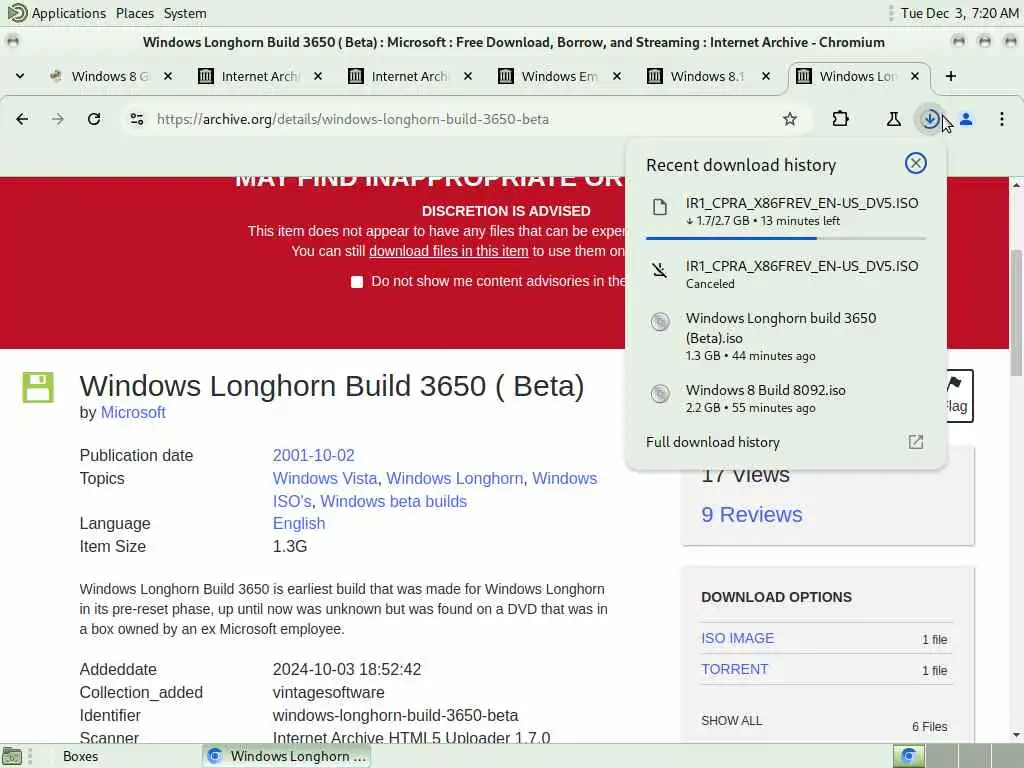Click the canceled download icon for IR1_CPRA ISO

[660, 270]
